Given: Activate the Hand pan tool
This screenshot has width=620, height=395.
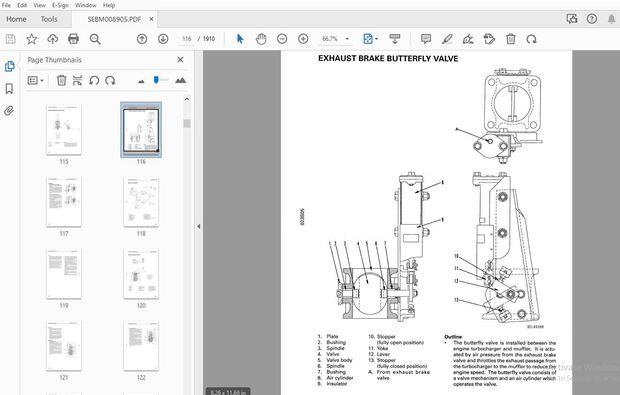Looking at the screenshot, I should point(261,39).
